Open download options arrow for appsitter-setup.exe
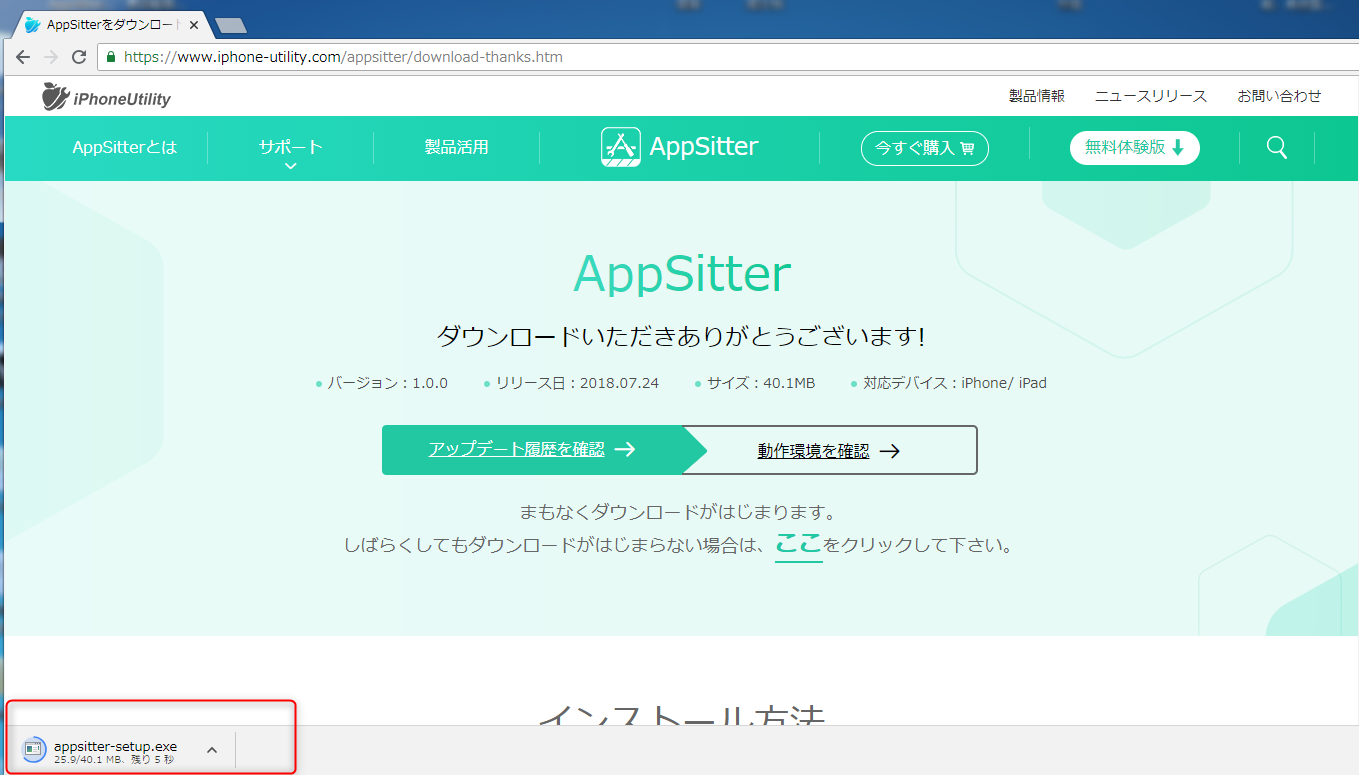The image size is (1359, 775). [x=212, y=749]
